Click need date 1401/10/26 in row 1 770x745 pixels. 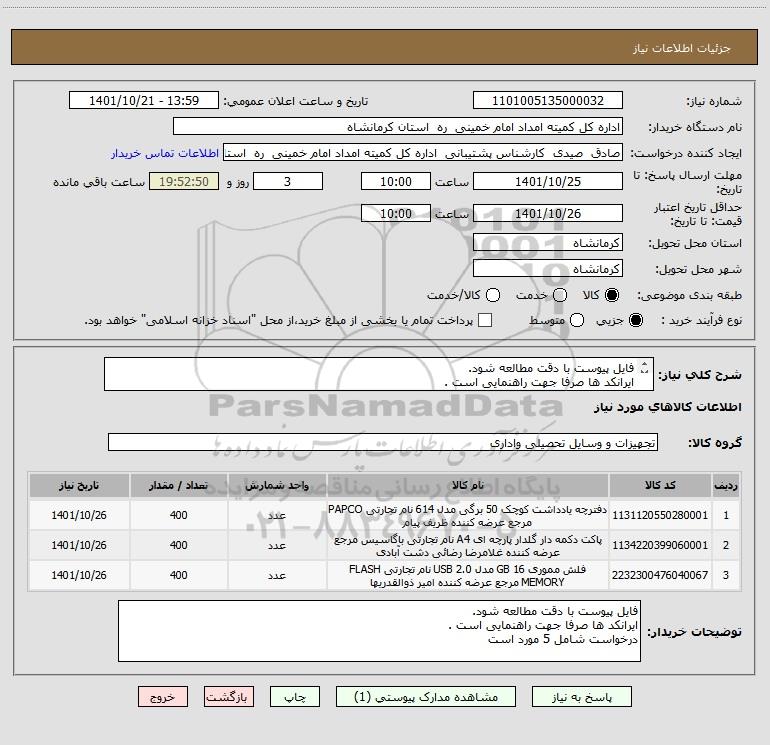click(x=79, y=515)
